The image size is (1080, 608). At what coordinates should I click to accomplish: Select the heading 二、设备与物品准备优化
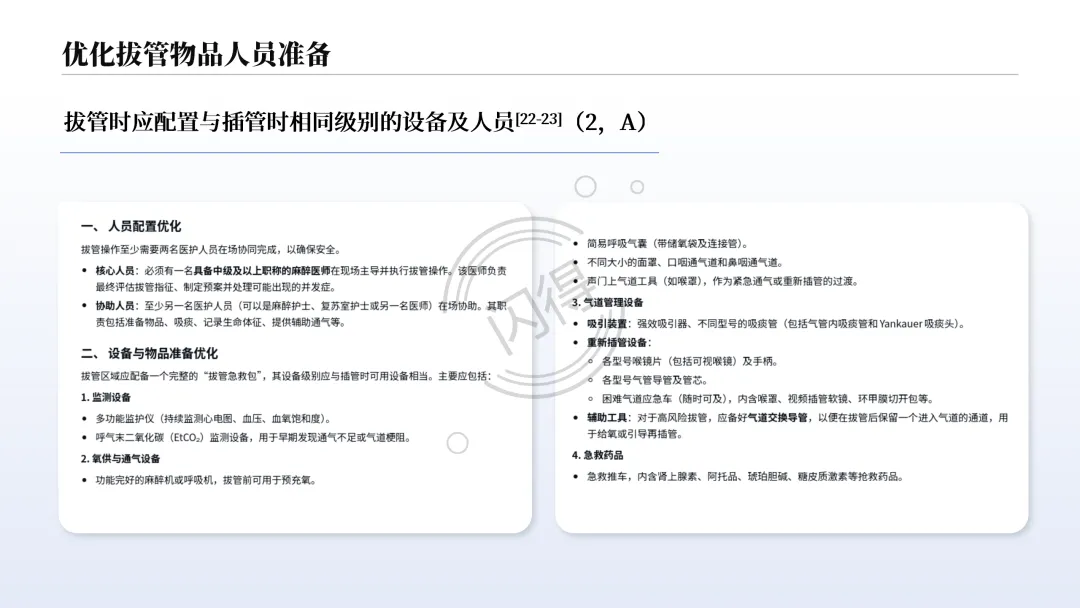pos(149,353)
